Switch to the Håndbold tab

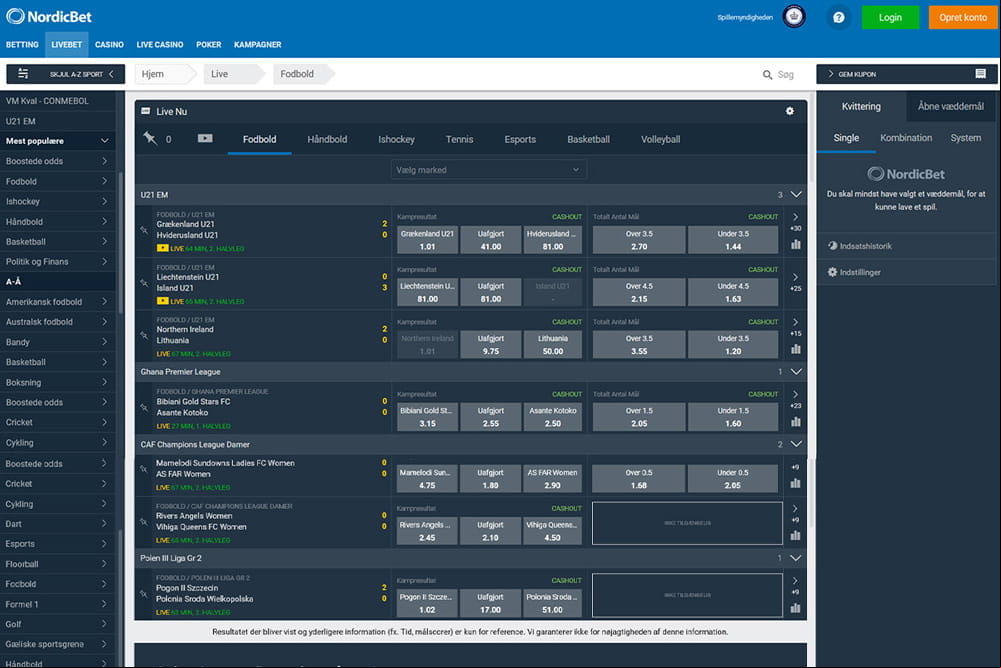(x=327, y=139)
